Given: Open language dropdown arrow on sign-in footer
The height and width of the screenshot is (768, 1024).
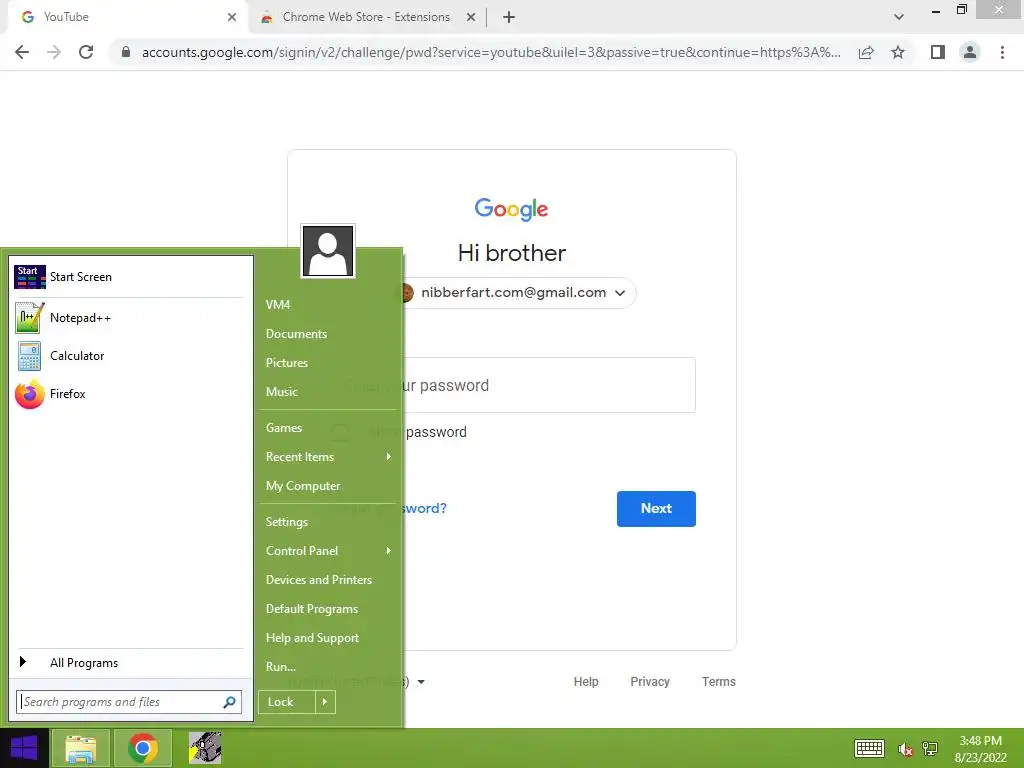Looking at the screenshot, I should click(421, 682).
